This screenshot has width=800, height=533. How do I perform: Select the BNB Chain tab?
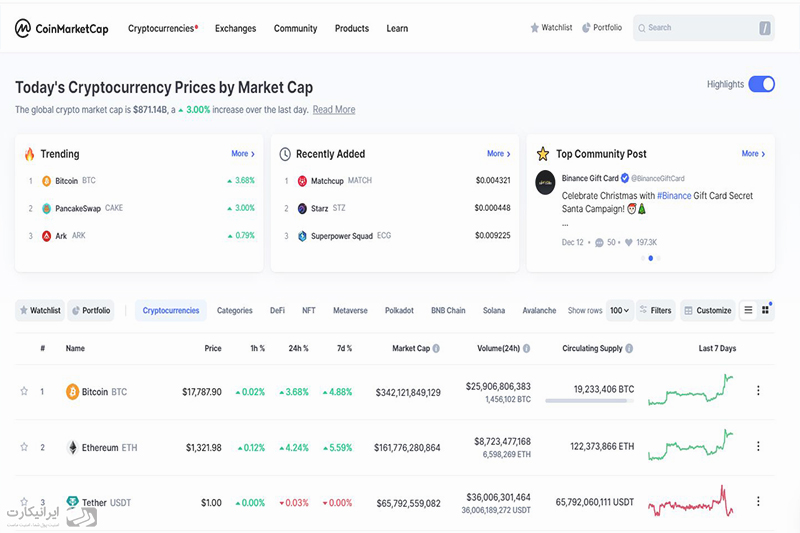(x=448, y=310)
